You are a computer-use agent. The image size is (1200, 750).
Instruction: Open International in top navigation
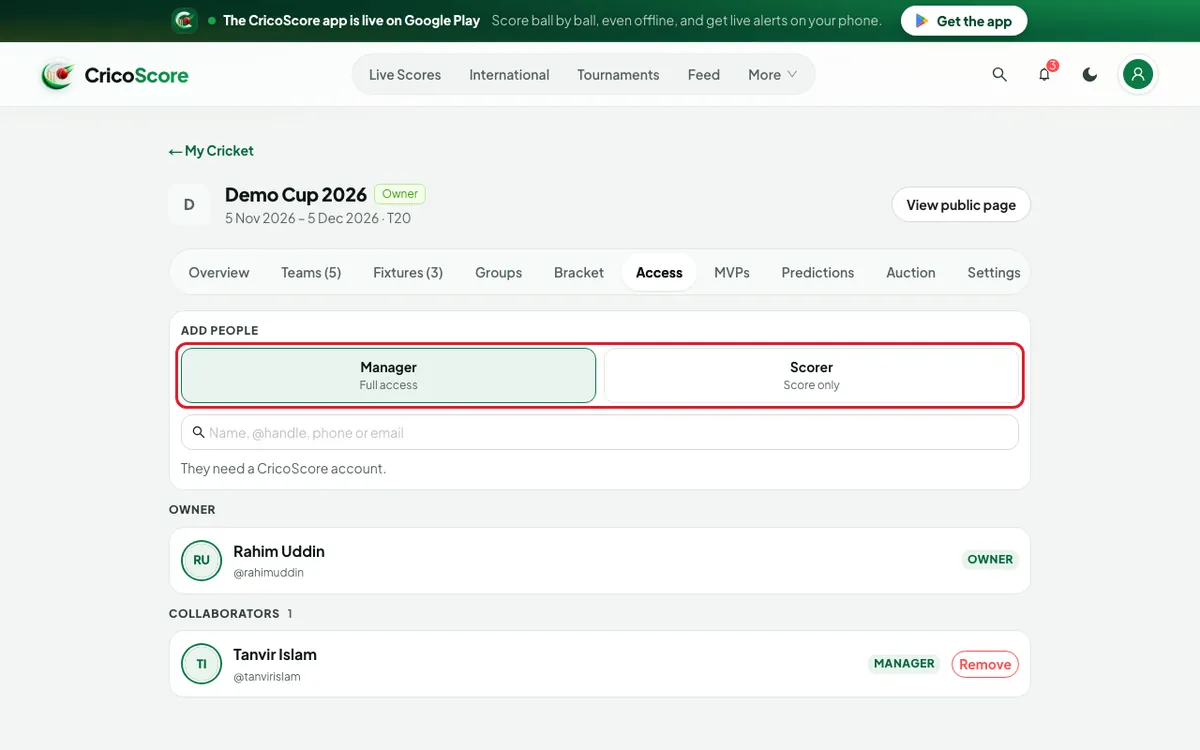tap(509, 75)
